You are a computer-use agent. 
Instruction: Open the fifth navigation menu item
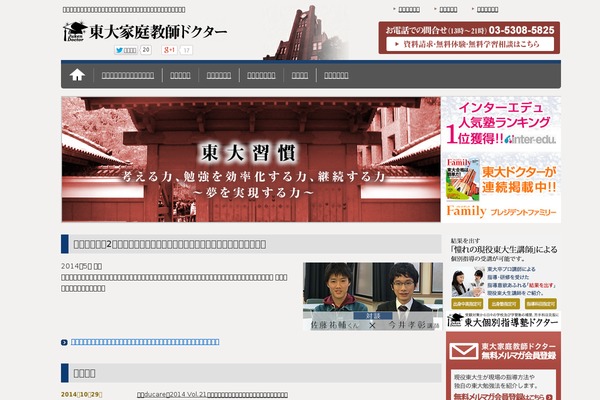(x=300, y=75)
